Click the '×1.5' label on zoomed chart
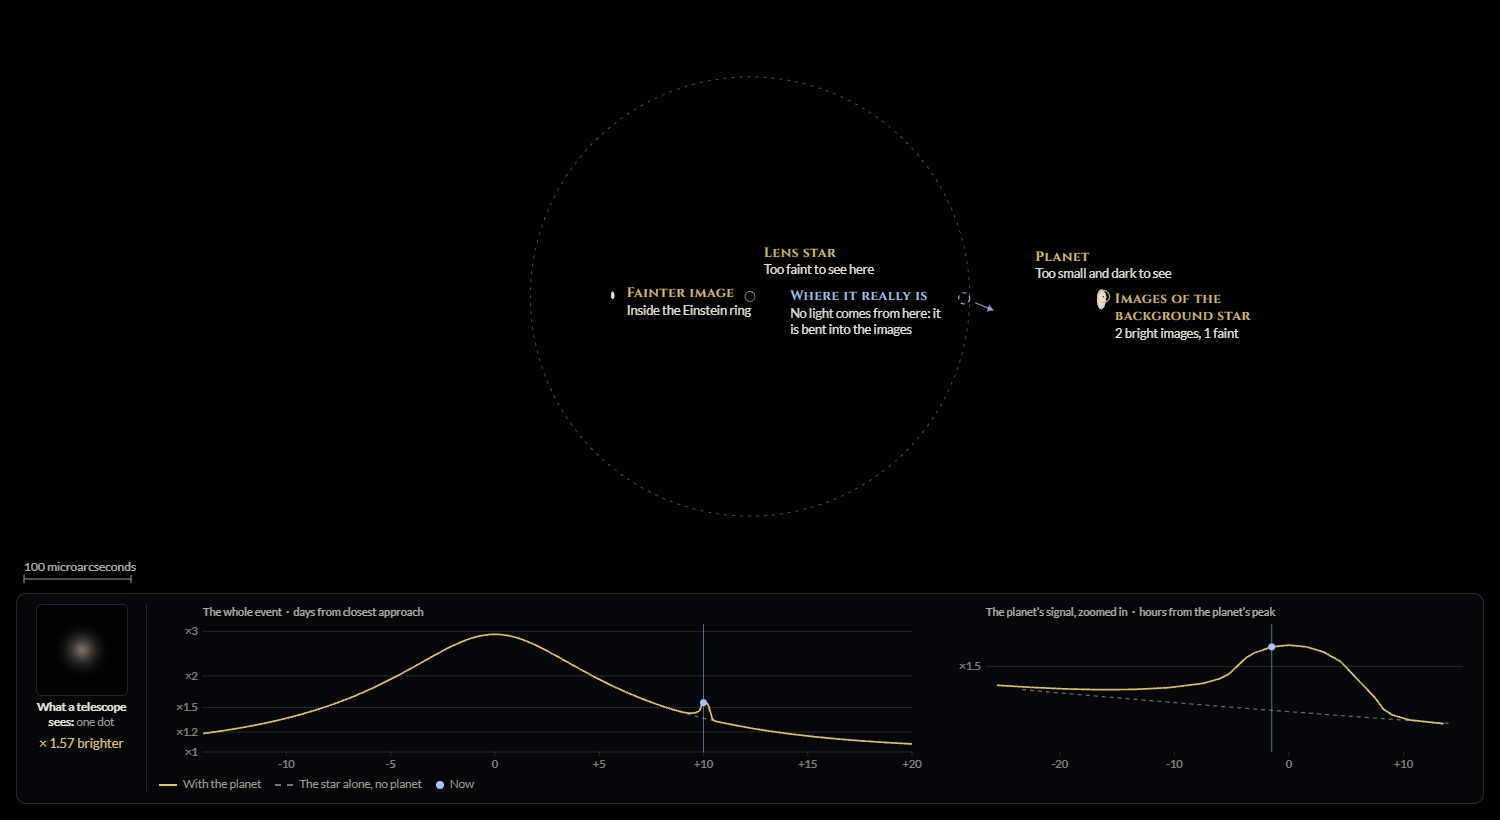Viewport: 1500px width, 820px height. [970, 666]
